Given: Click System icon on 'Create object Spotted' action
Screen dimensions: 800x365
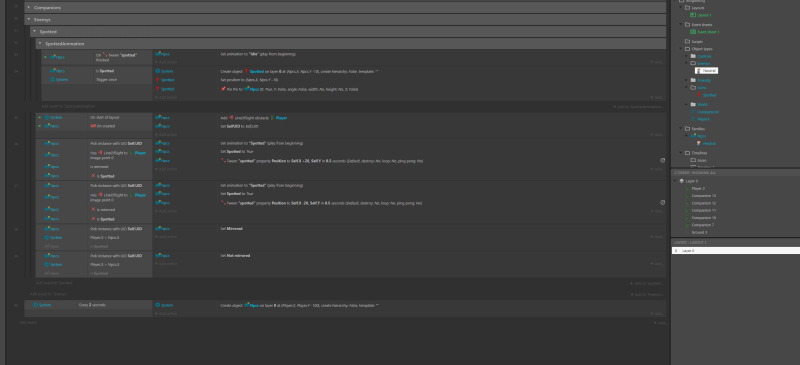Looking at the screenshot, I should tap(157, 71).
